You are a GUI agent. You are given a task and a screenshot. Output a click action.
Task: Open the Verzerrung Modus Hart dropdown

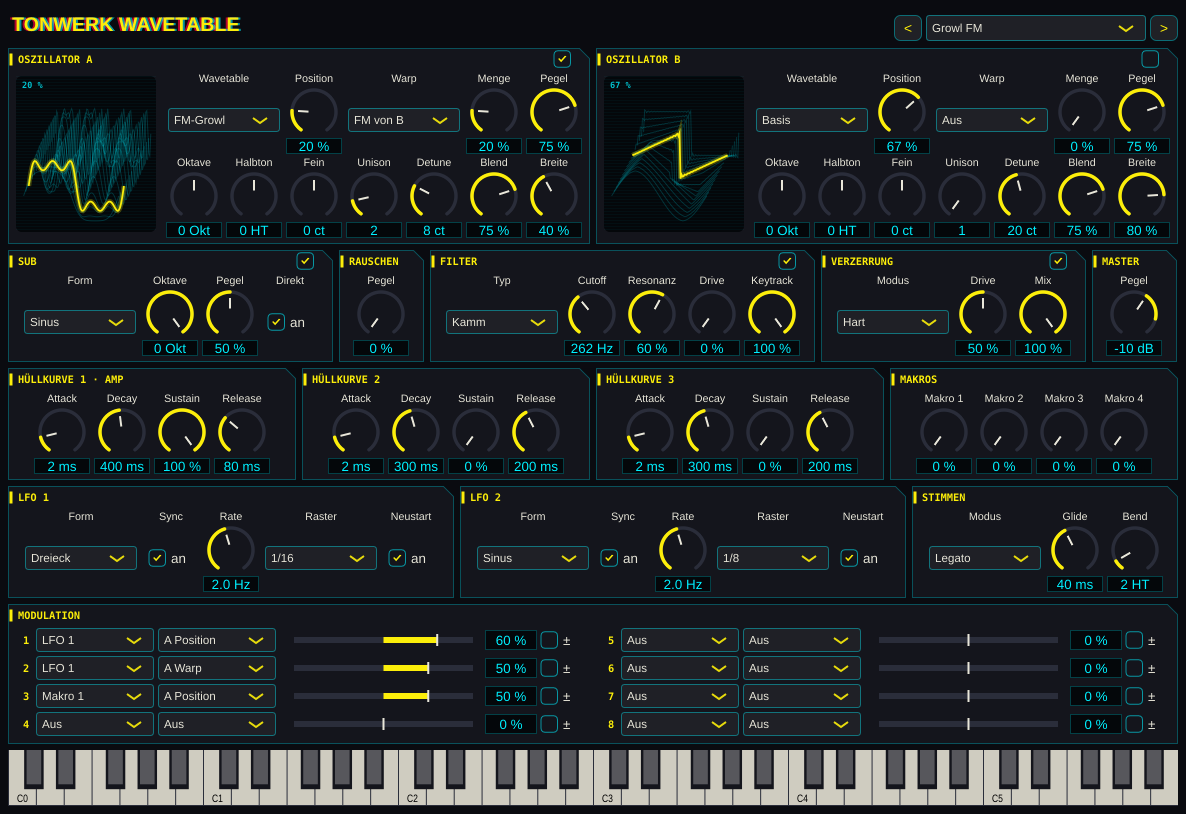tap(893, 322)
